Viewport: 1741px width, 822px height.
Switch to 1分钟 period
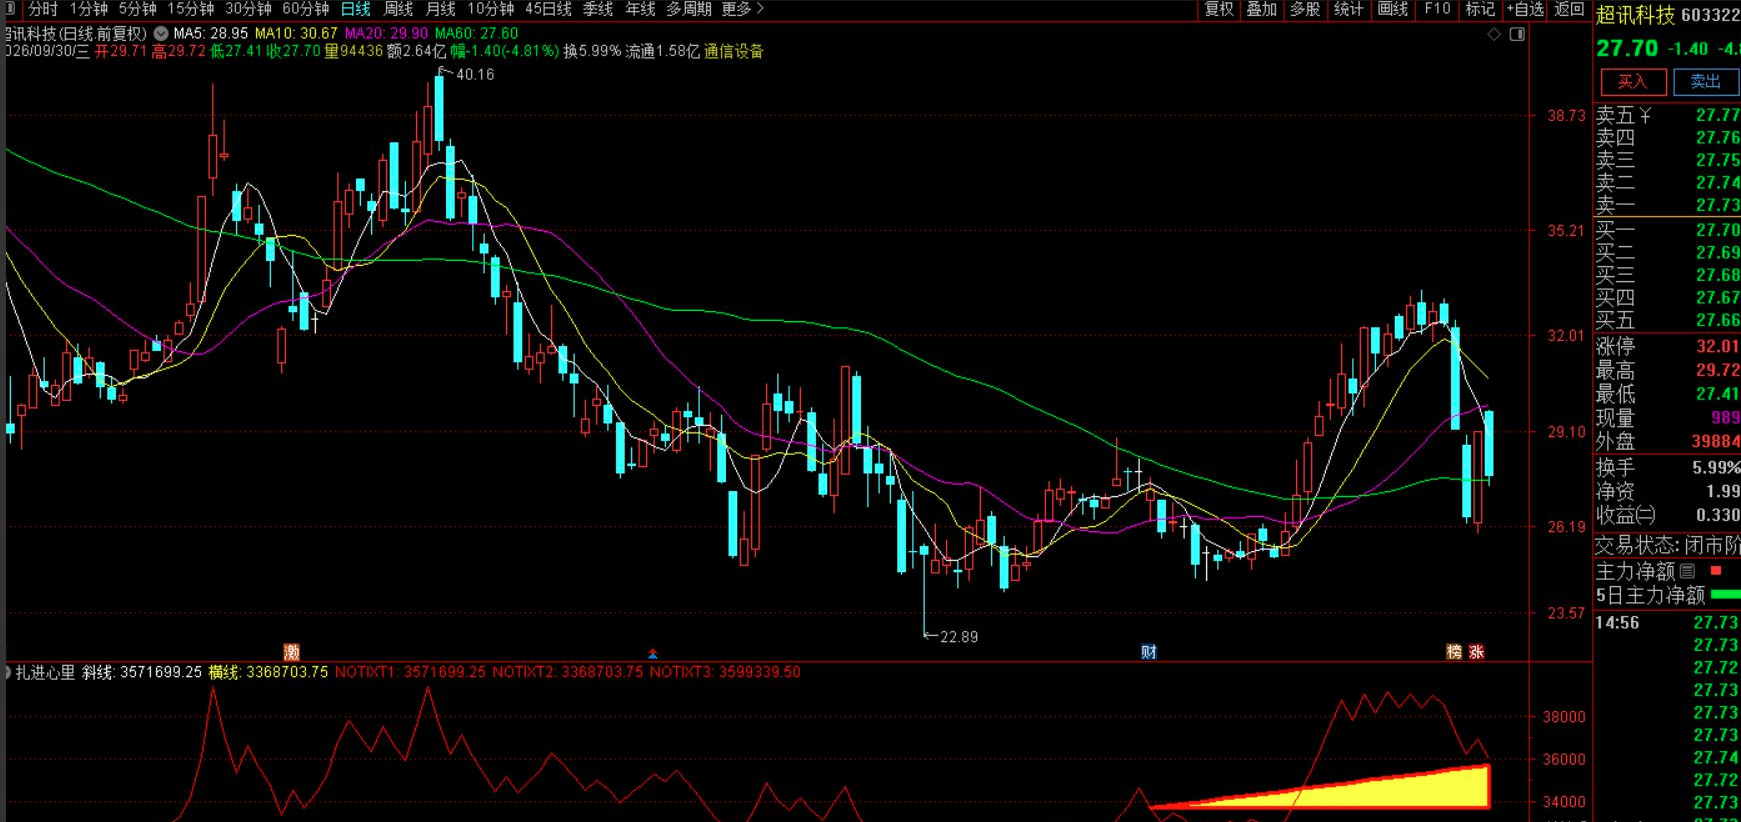point(88,9)
